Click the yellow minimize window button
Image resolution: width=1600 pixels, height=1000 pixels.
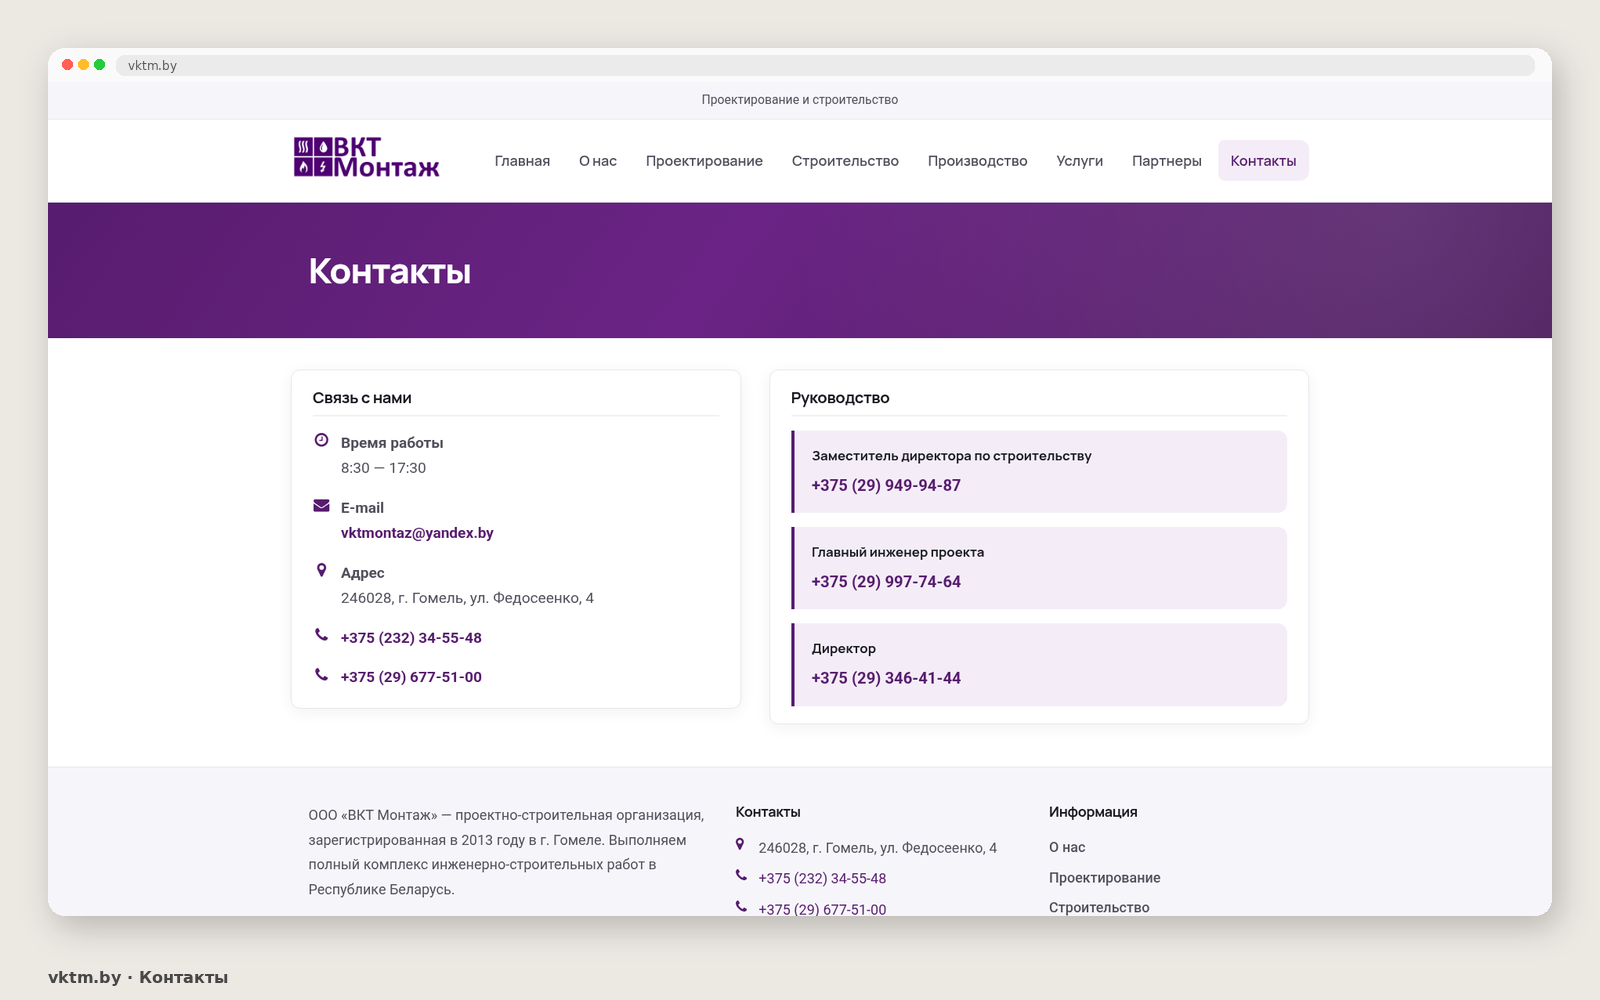[x=84, y=65]
